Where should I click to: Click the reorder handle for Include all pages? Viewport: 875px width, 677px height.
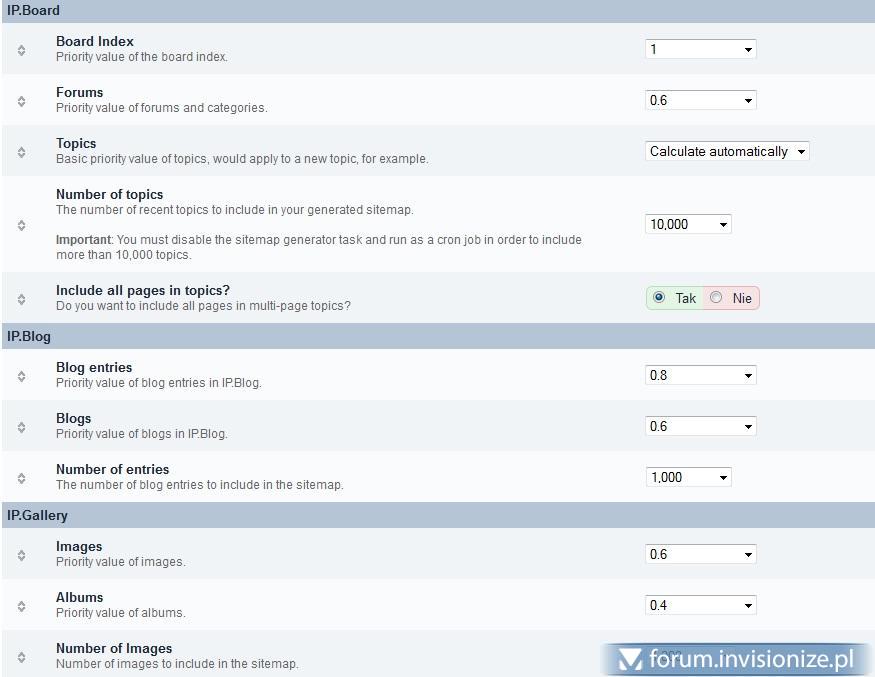click(x=22, y=299)
